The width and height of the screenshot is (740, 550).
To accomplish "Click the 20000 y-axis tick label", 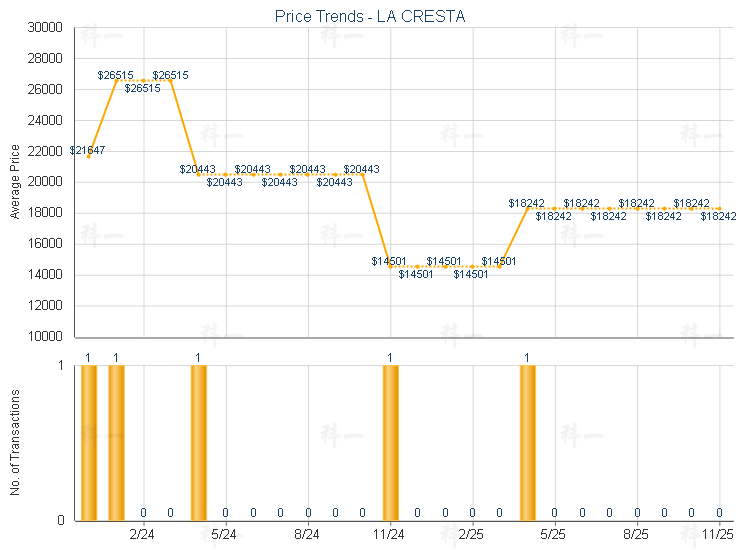I will [x=43, y=182].
